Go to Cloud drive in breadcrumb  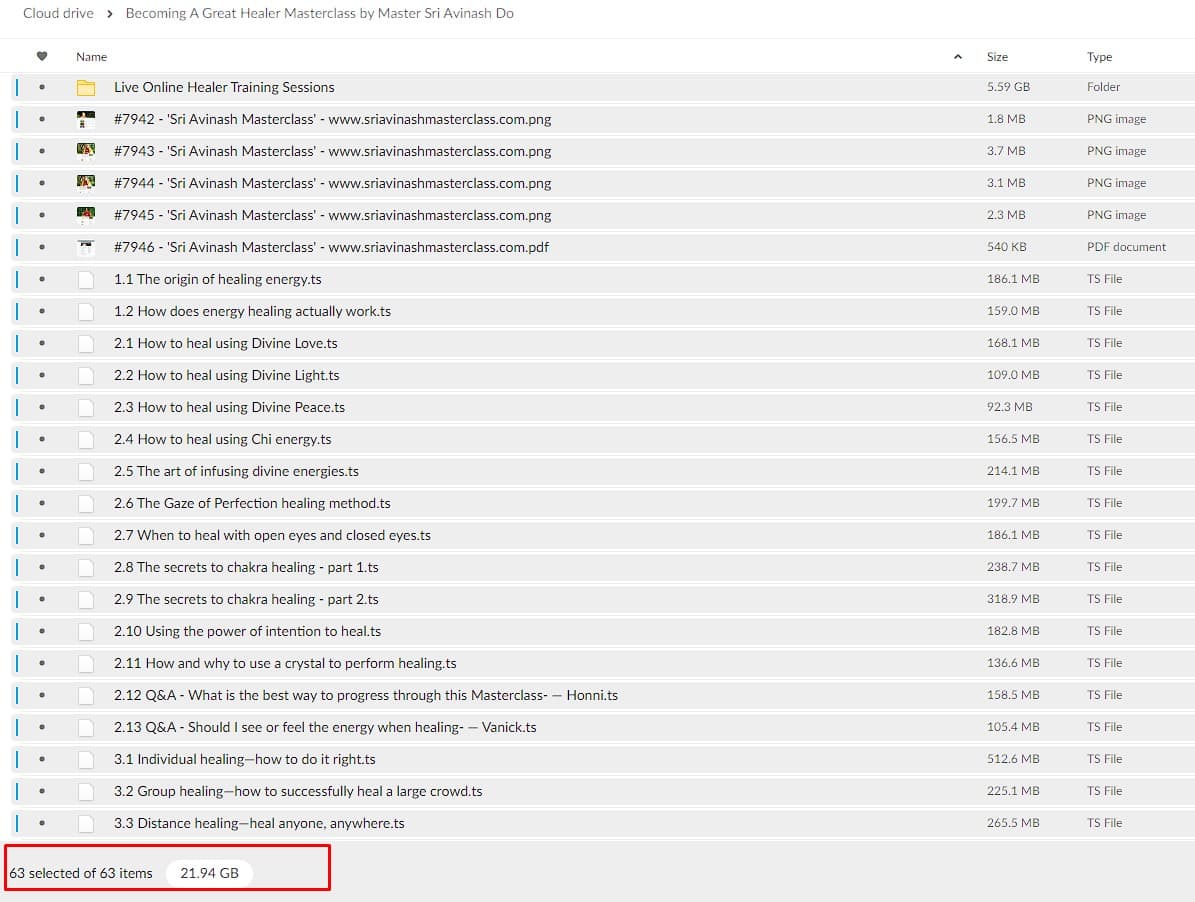[58, 14]
